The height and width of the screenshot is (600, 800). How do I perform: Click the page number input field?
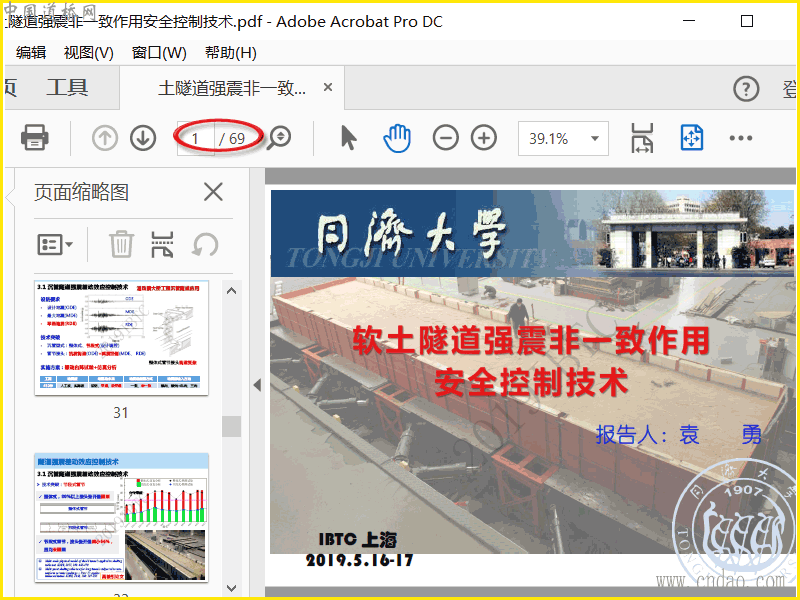pyautogui.click(x=196, y=138)
